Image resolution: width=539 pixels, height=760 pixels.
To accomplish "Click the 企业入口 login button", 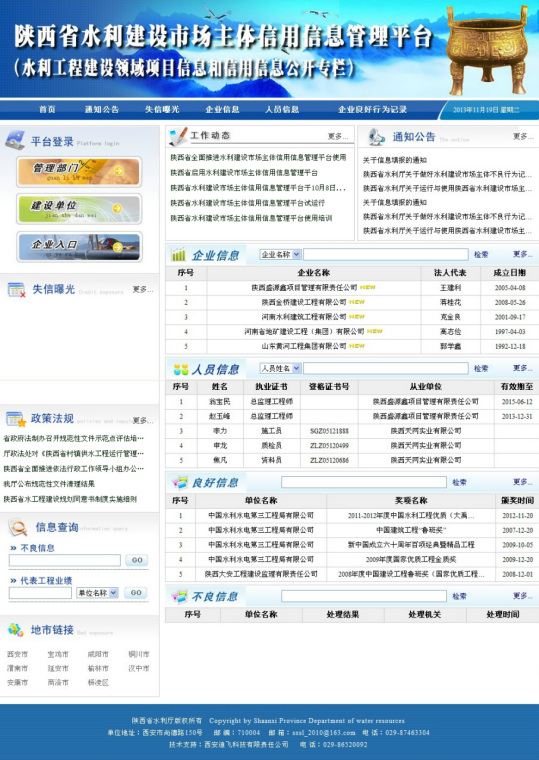I will point(79,247).
